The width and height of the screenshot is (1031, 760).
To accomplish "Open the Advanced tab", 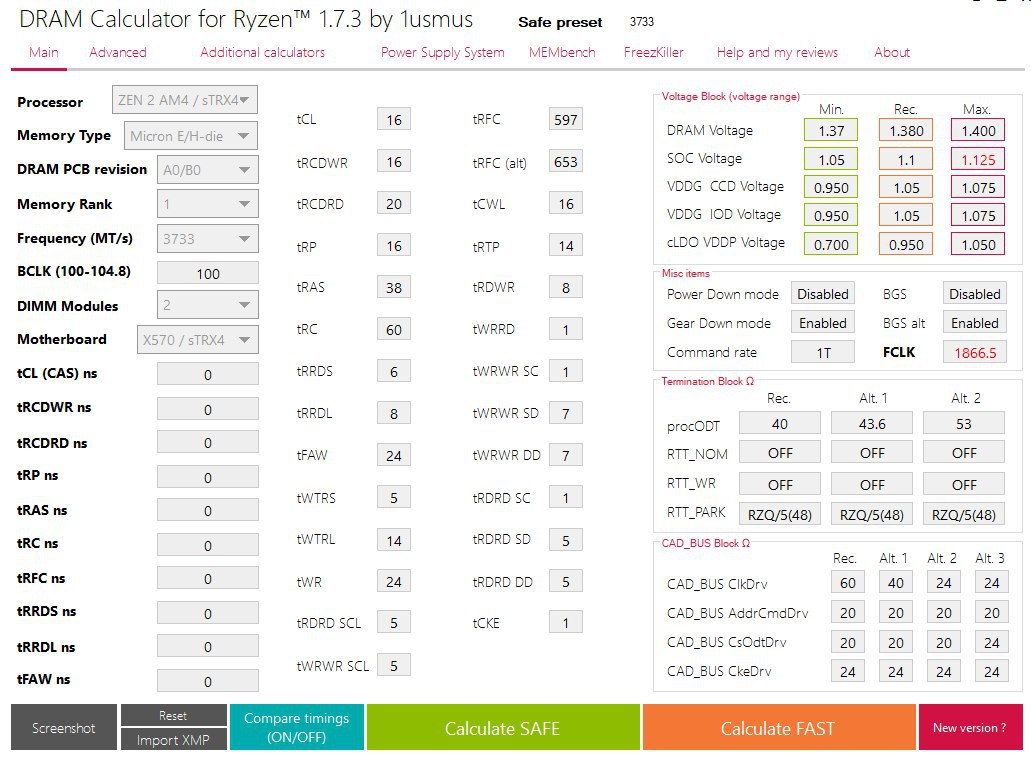I will pyautogui.click(x=118, y=53).
